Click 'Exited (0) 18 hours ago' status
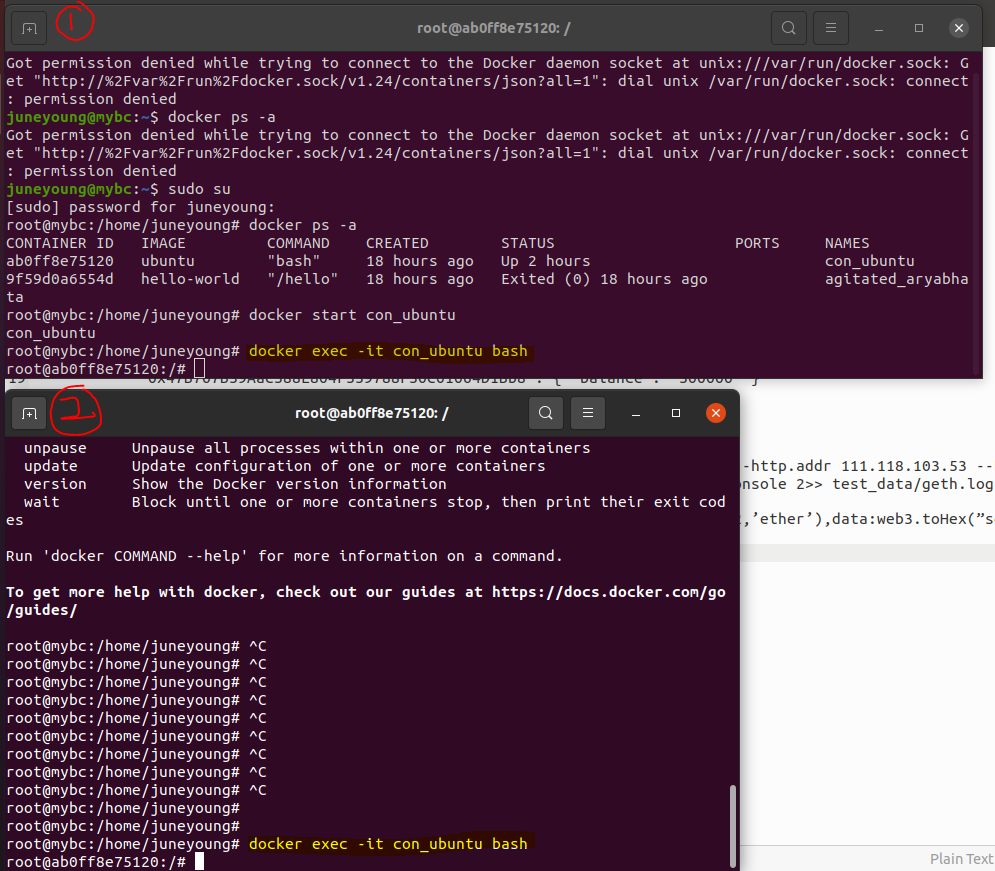The width and height of the screenshot is (995, 871). pyautogui.click(x=604, y=279)
